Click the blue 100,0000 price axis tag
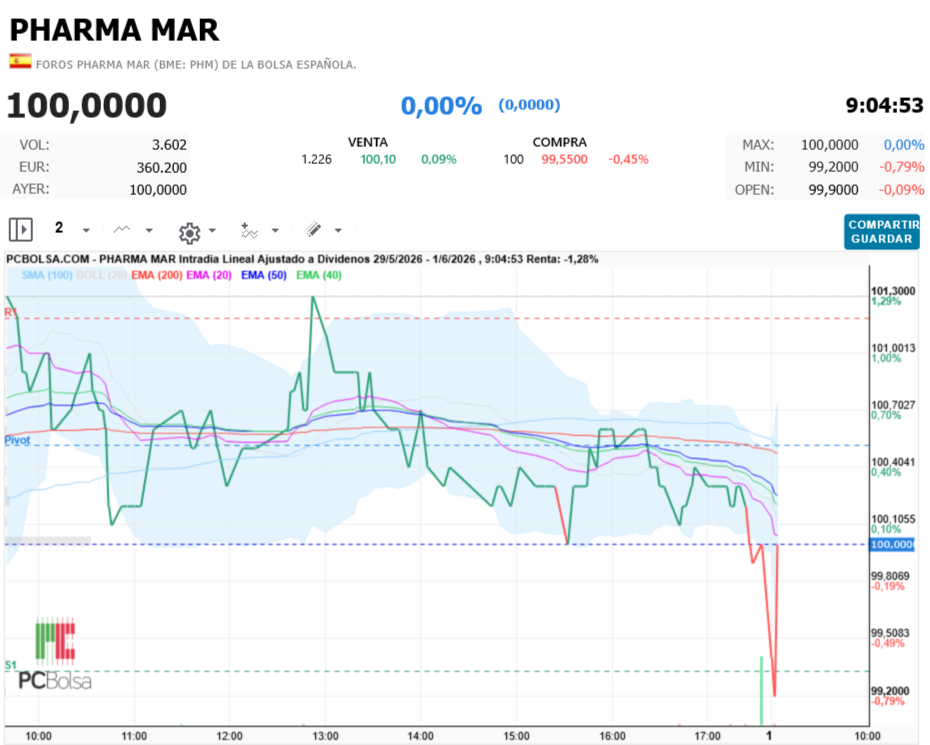 coord(892,545)
